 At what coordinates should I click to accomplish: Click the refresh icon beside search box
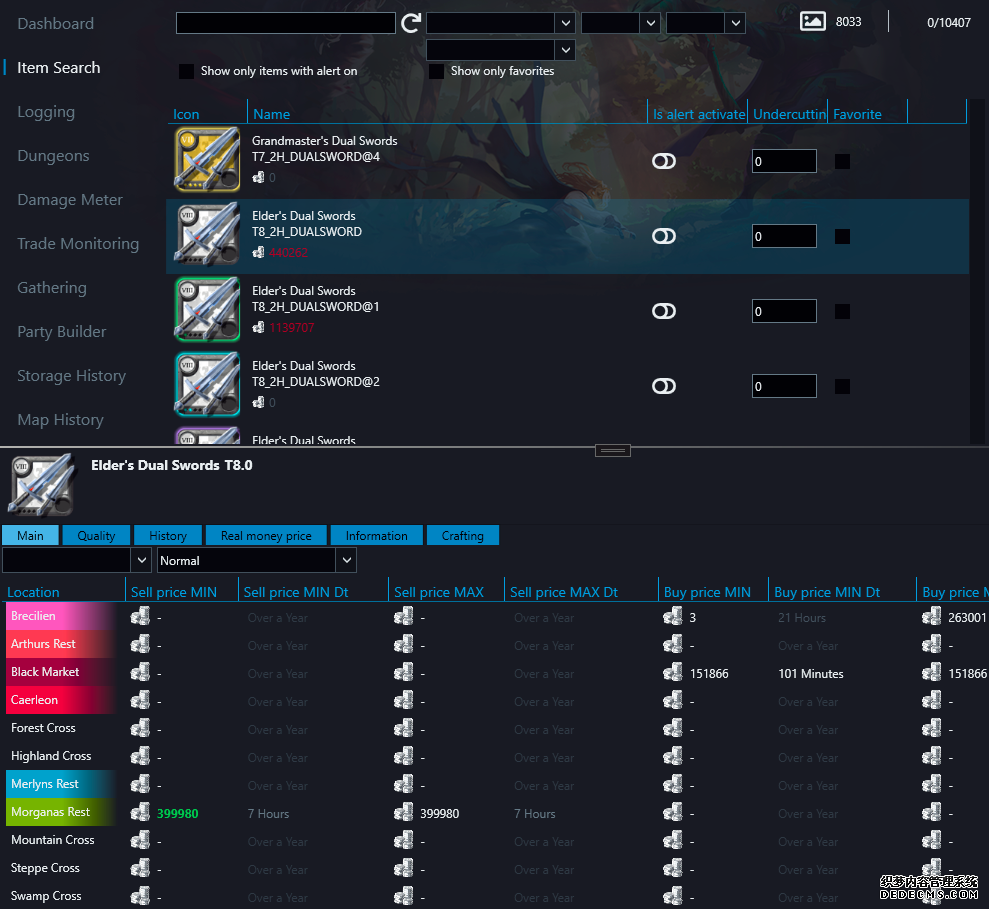click(x=411, y=23)
